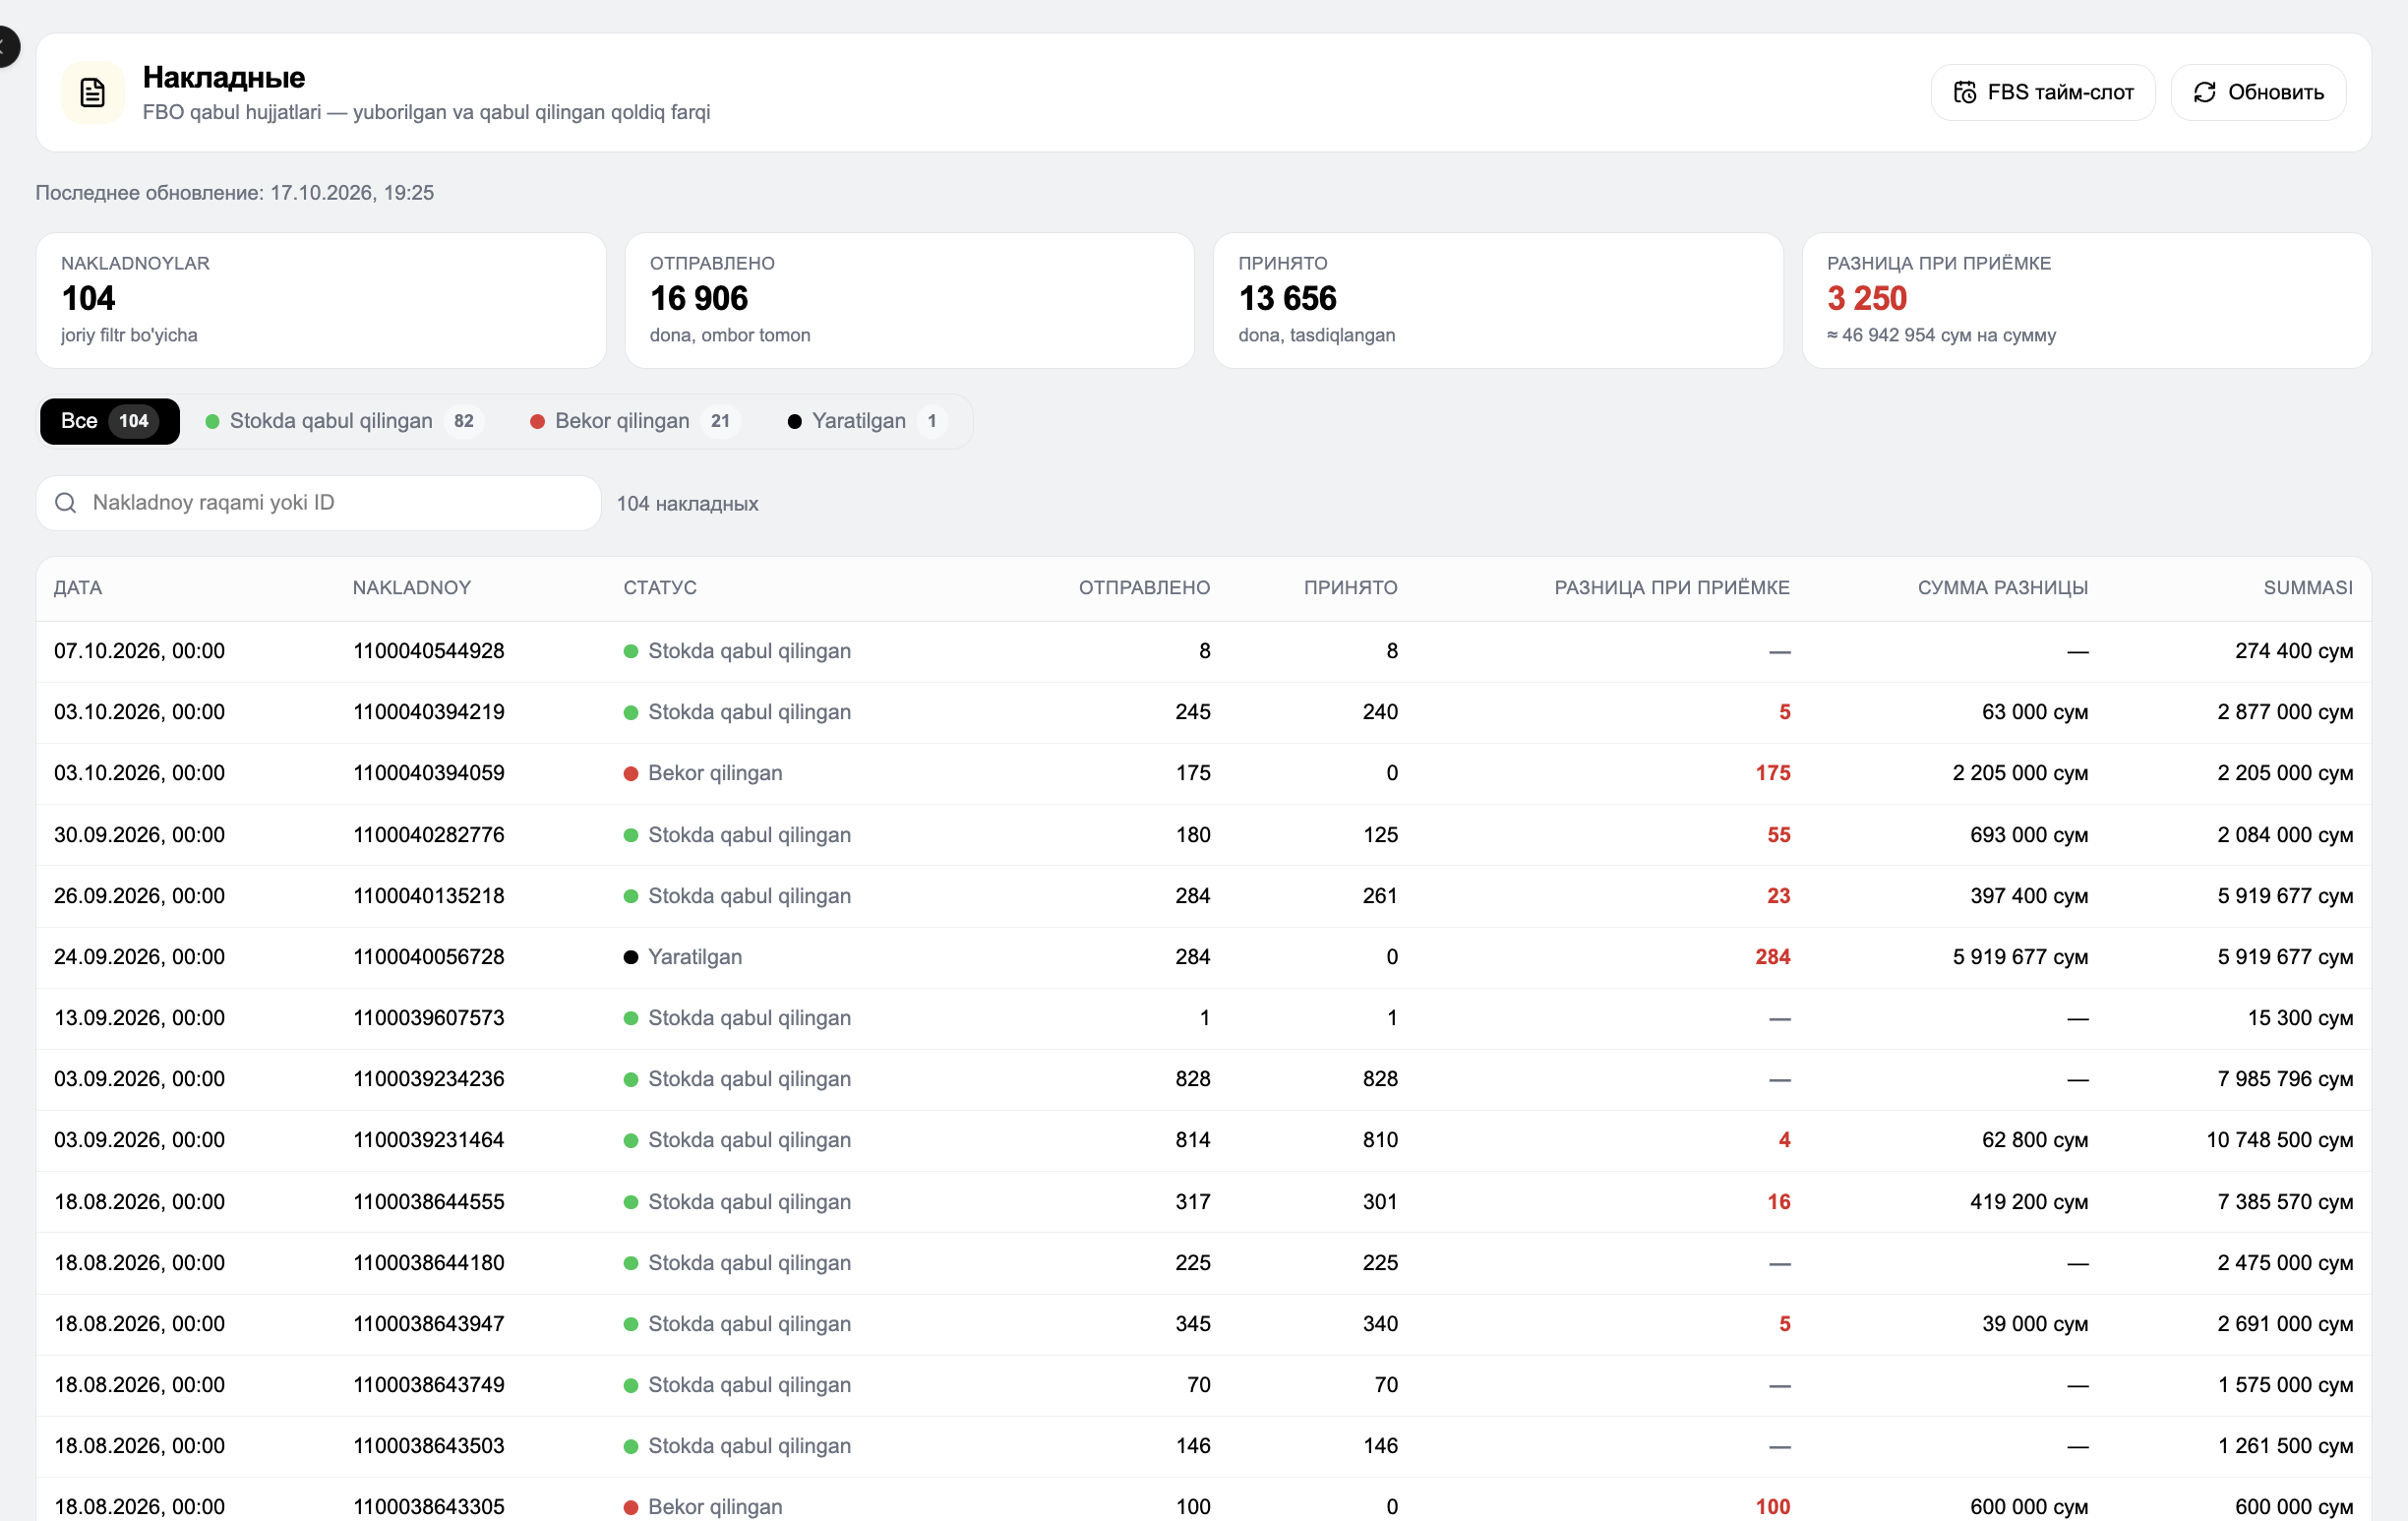Open invoice 1100038643305
This screenshot has height=1521, width=2408.
[x=429, y=1507]
